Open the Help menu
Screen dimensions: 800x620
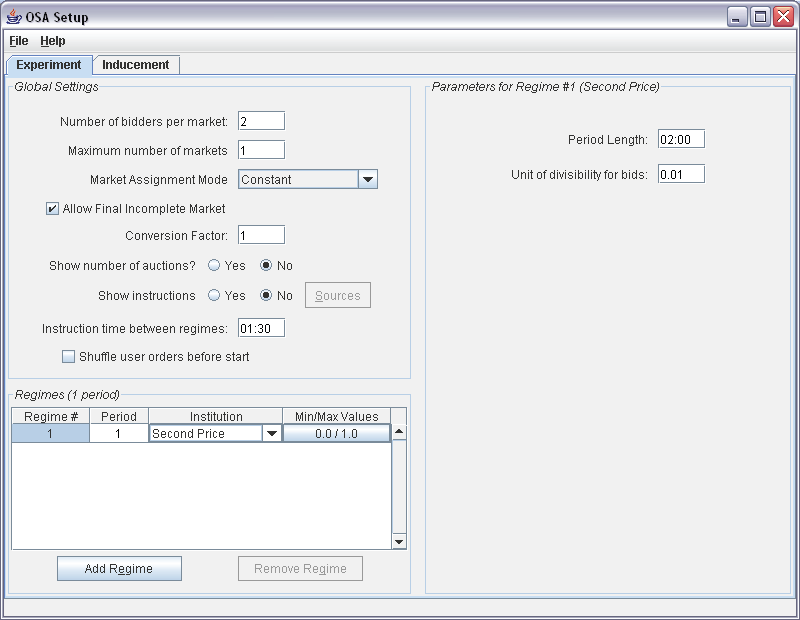pyautogui.click(x=53, y=41)
